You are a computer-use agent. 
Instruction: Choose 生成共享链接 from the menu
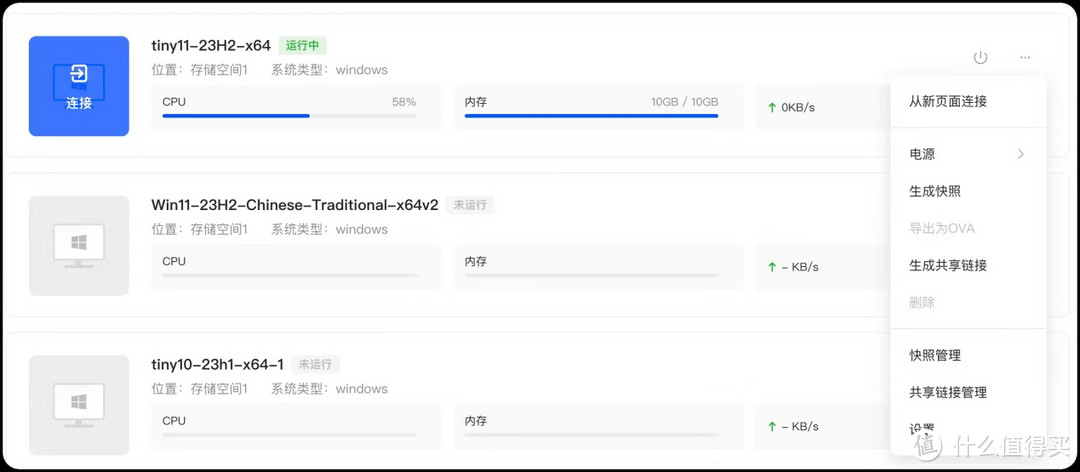click(968, 265)
